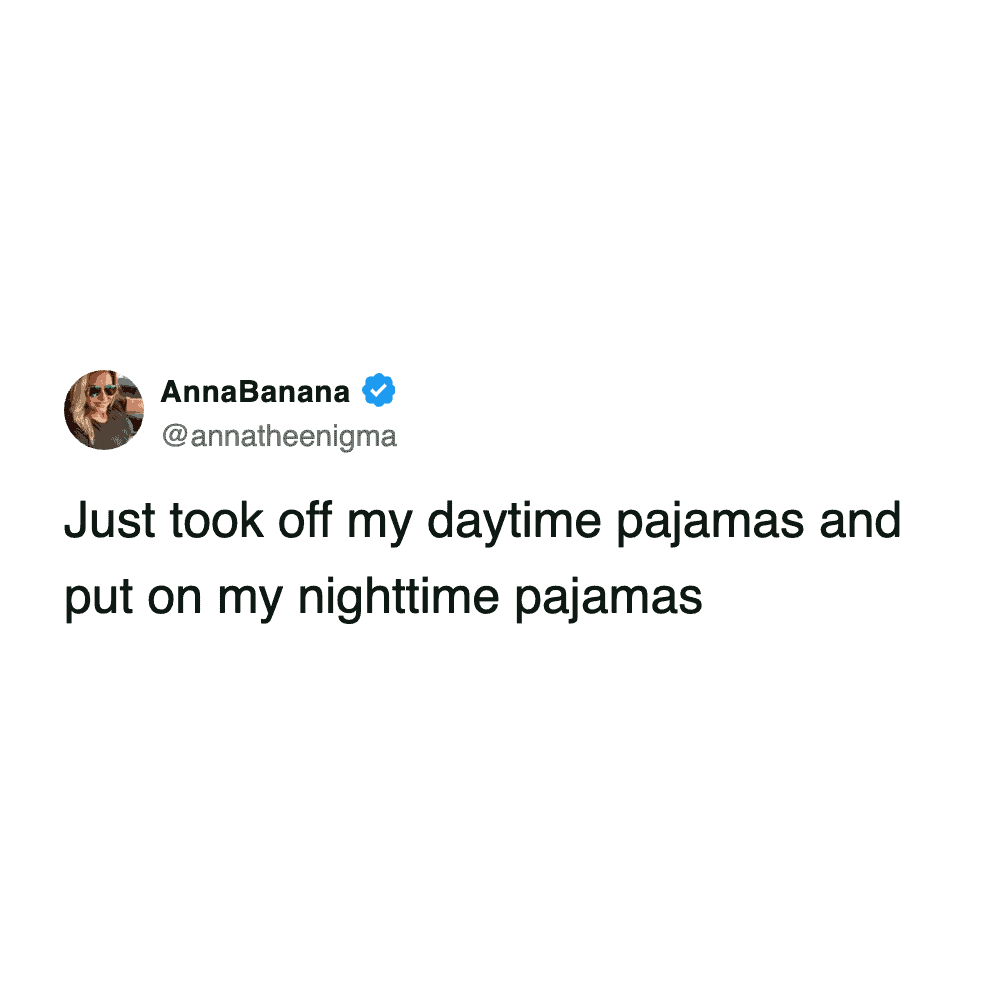Click the word "took" in the tweet

(217, 521)
